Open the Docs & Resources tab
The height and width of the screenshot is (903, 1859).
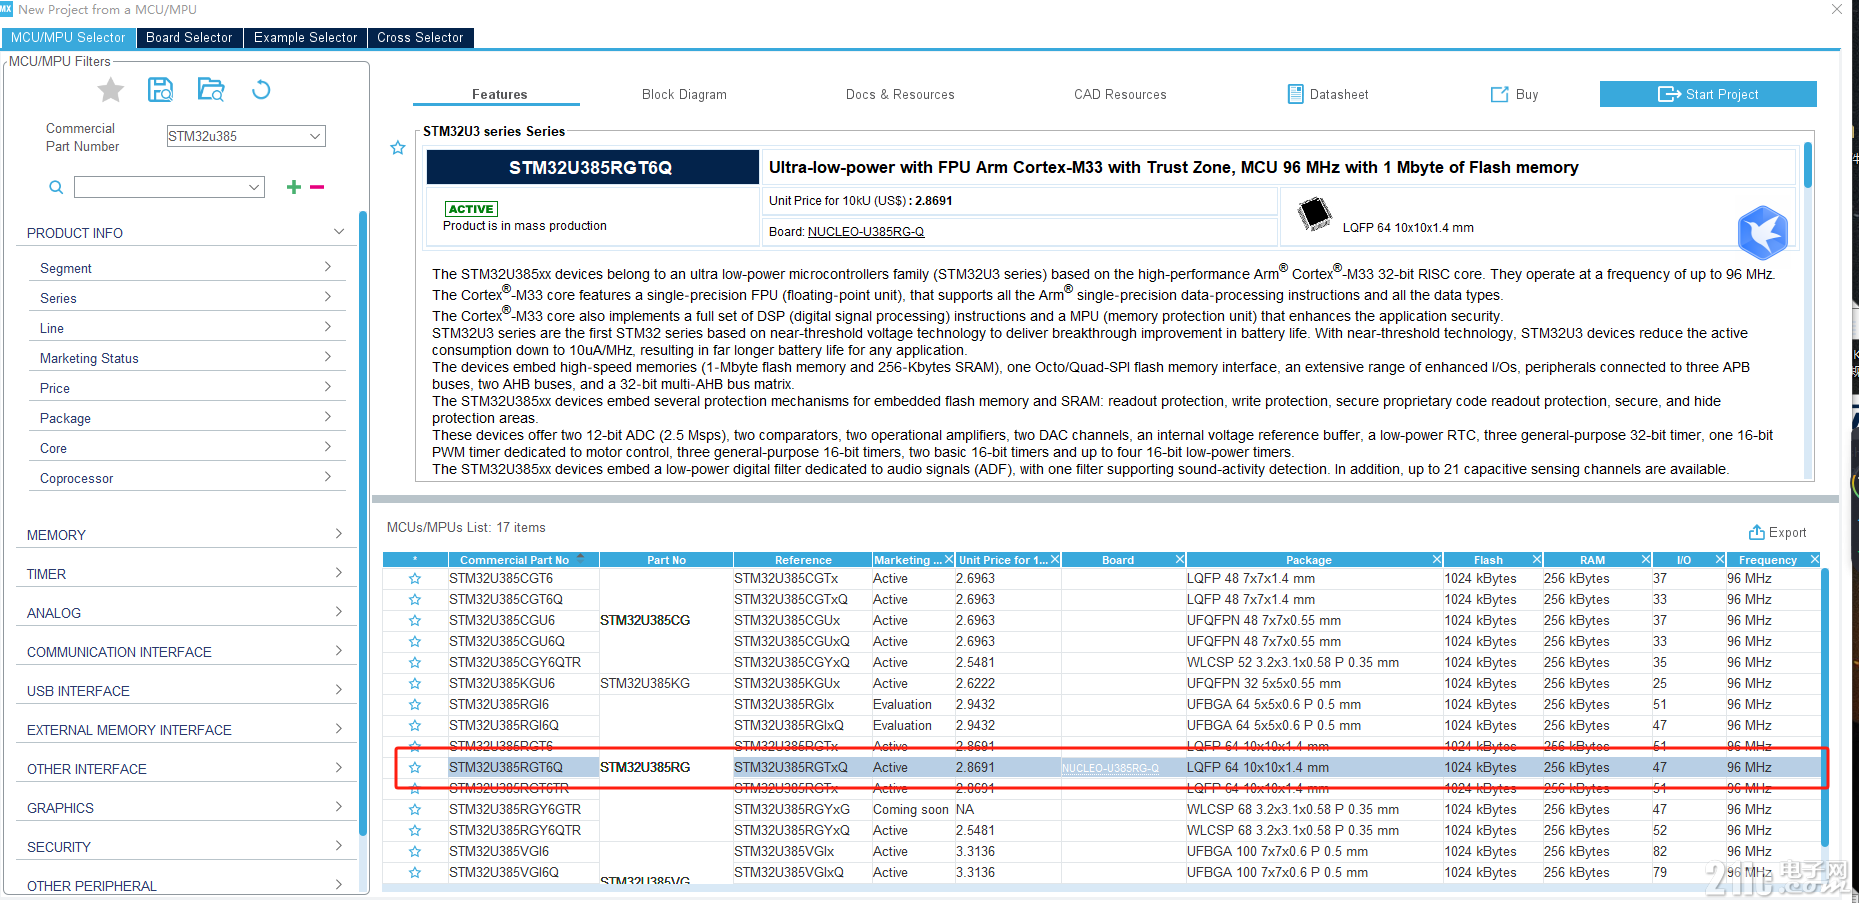tap(900, 94)
